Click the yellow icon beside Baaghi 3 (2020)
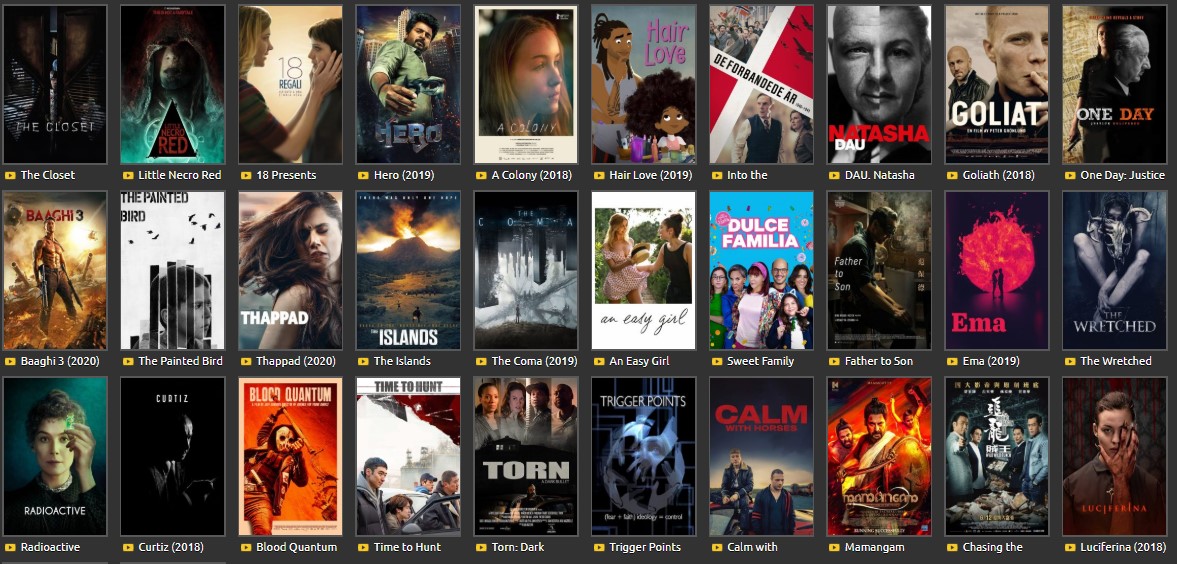Viewport: 1177px width, 564px height. (10, 361)
